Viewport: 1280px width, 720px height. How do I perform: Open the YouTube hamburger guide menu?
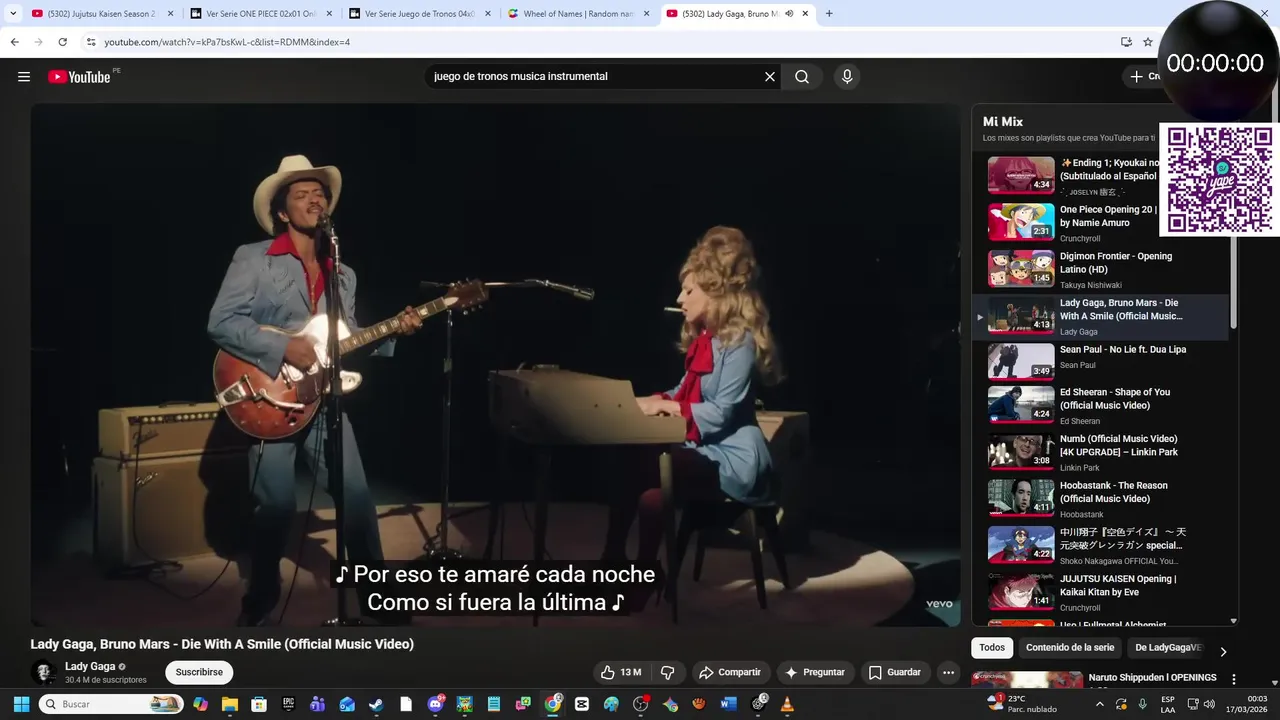point(24,77)
